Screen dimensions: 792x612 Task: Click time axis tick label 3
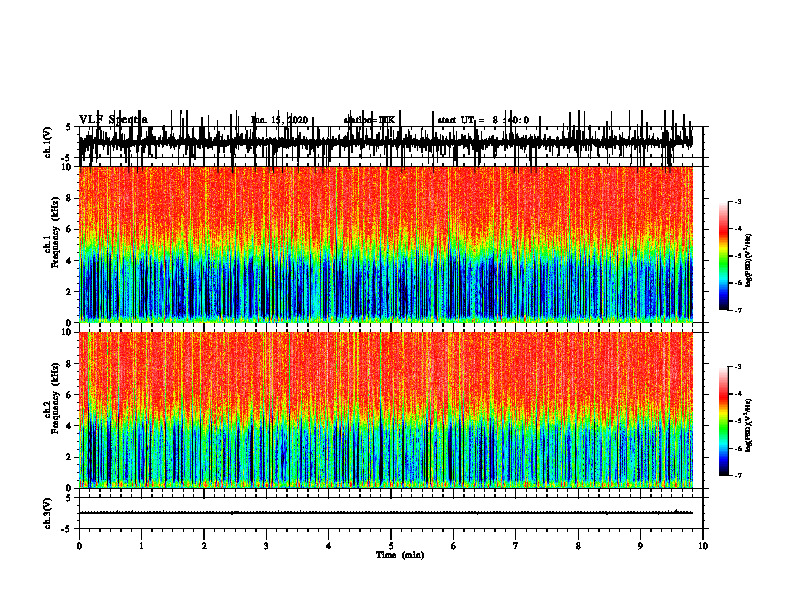pyautogui.click(x=266, y=546)
